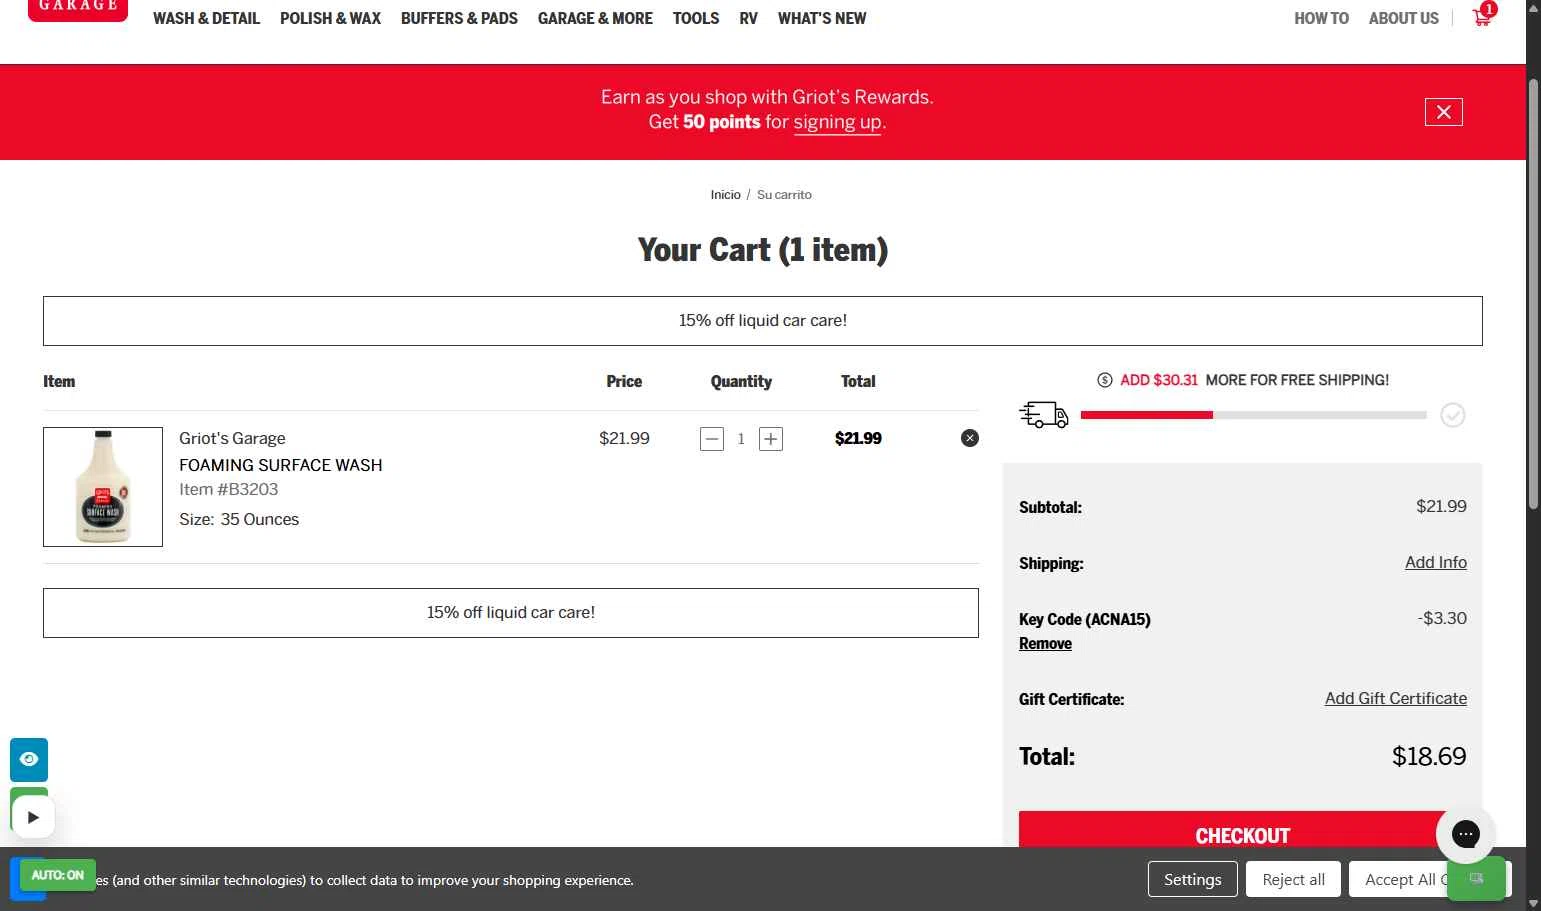Click Add Gift Certificate

[1396, 698]
